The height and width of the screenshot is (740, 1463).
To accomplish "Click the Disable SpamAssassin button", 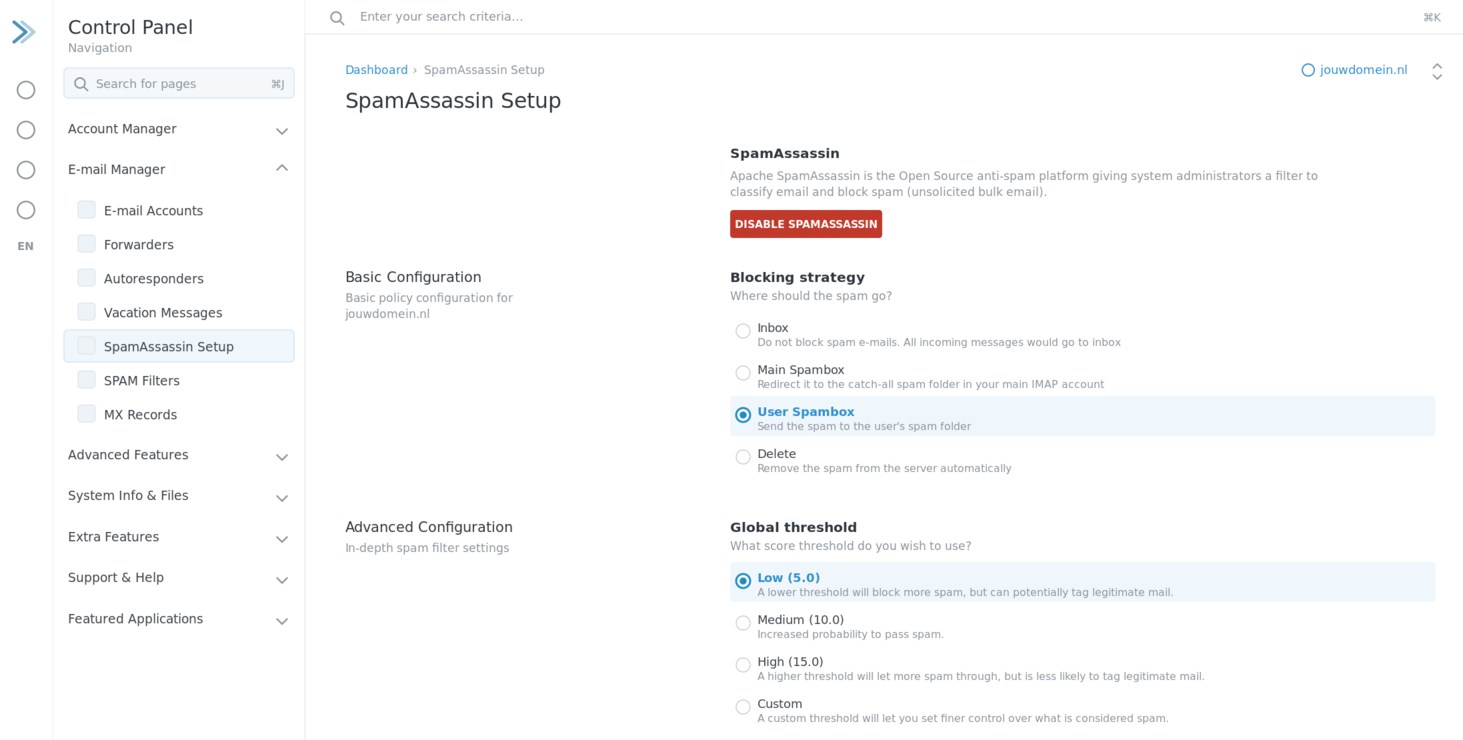I will (x=806, y=224).
